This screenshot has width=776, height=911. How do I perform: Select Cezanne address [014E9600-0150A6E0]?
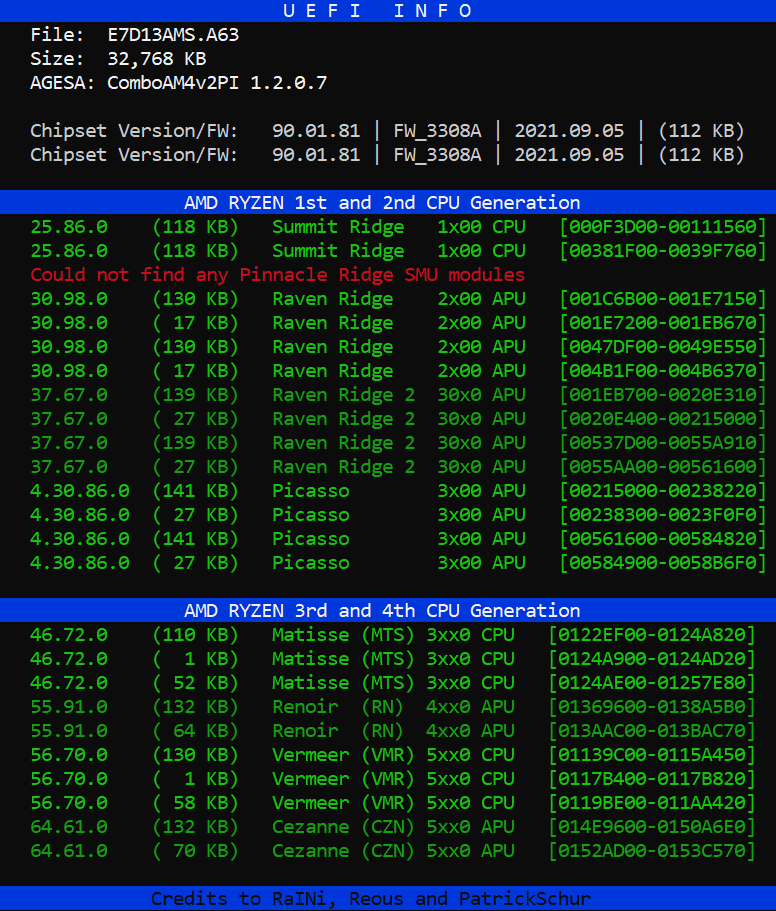click(x=652, y=827)
